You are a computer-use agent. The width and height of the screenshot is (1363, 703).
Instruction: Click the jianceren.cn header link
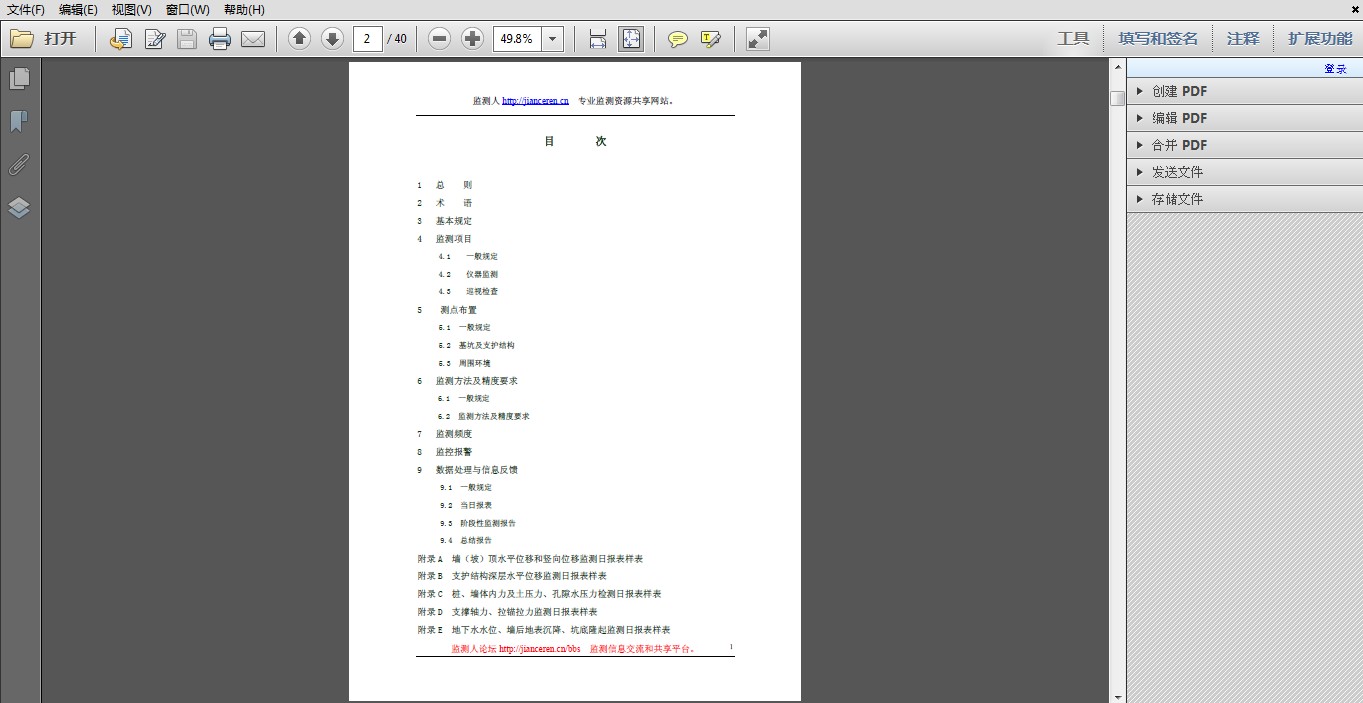535,101
